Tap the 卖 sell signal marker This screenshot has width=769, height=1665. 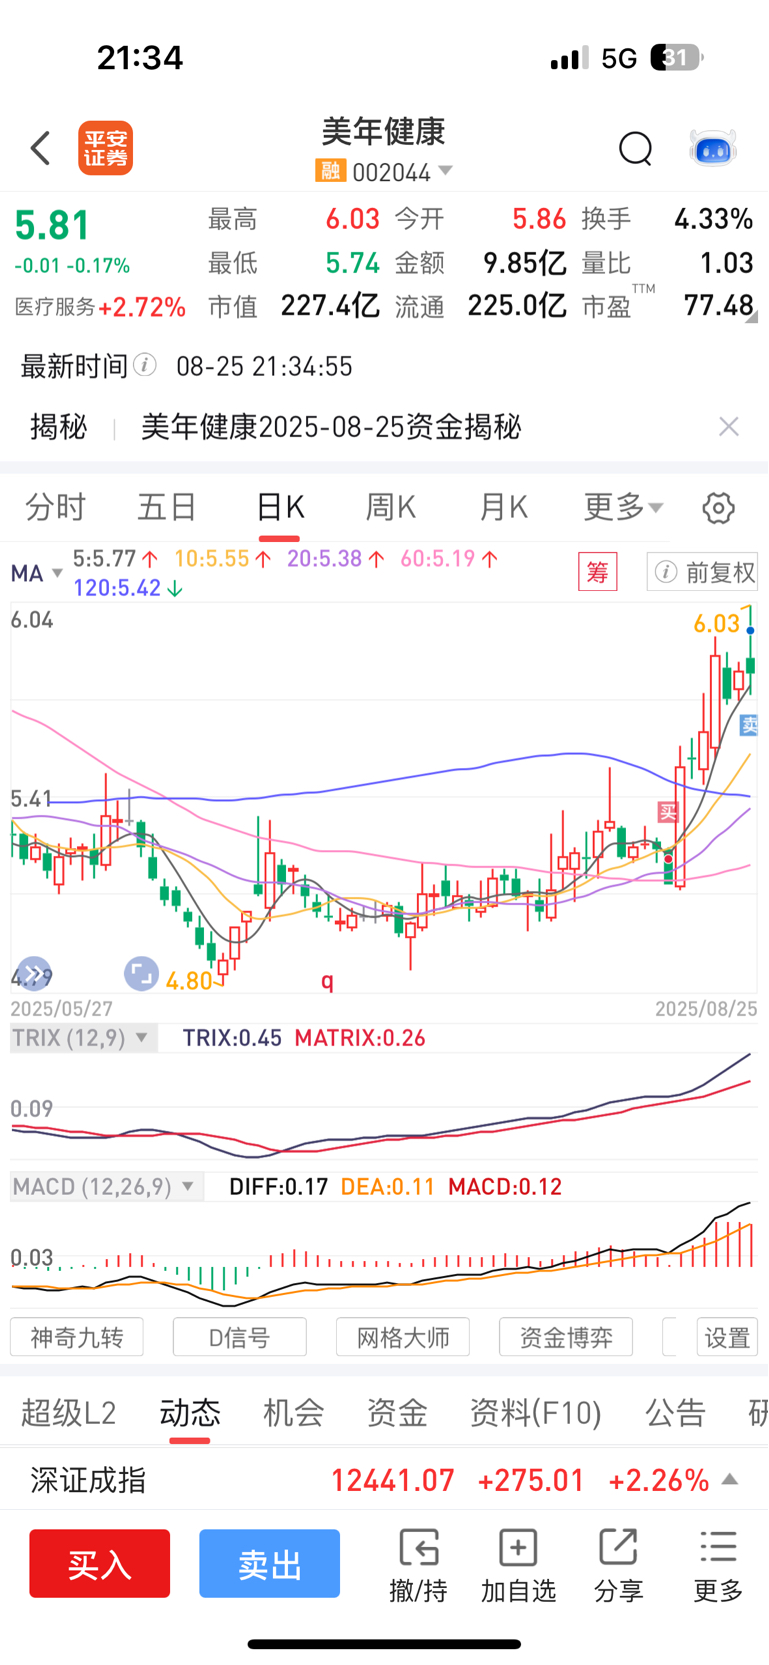pos(749,726)
